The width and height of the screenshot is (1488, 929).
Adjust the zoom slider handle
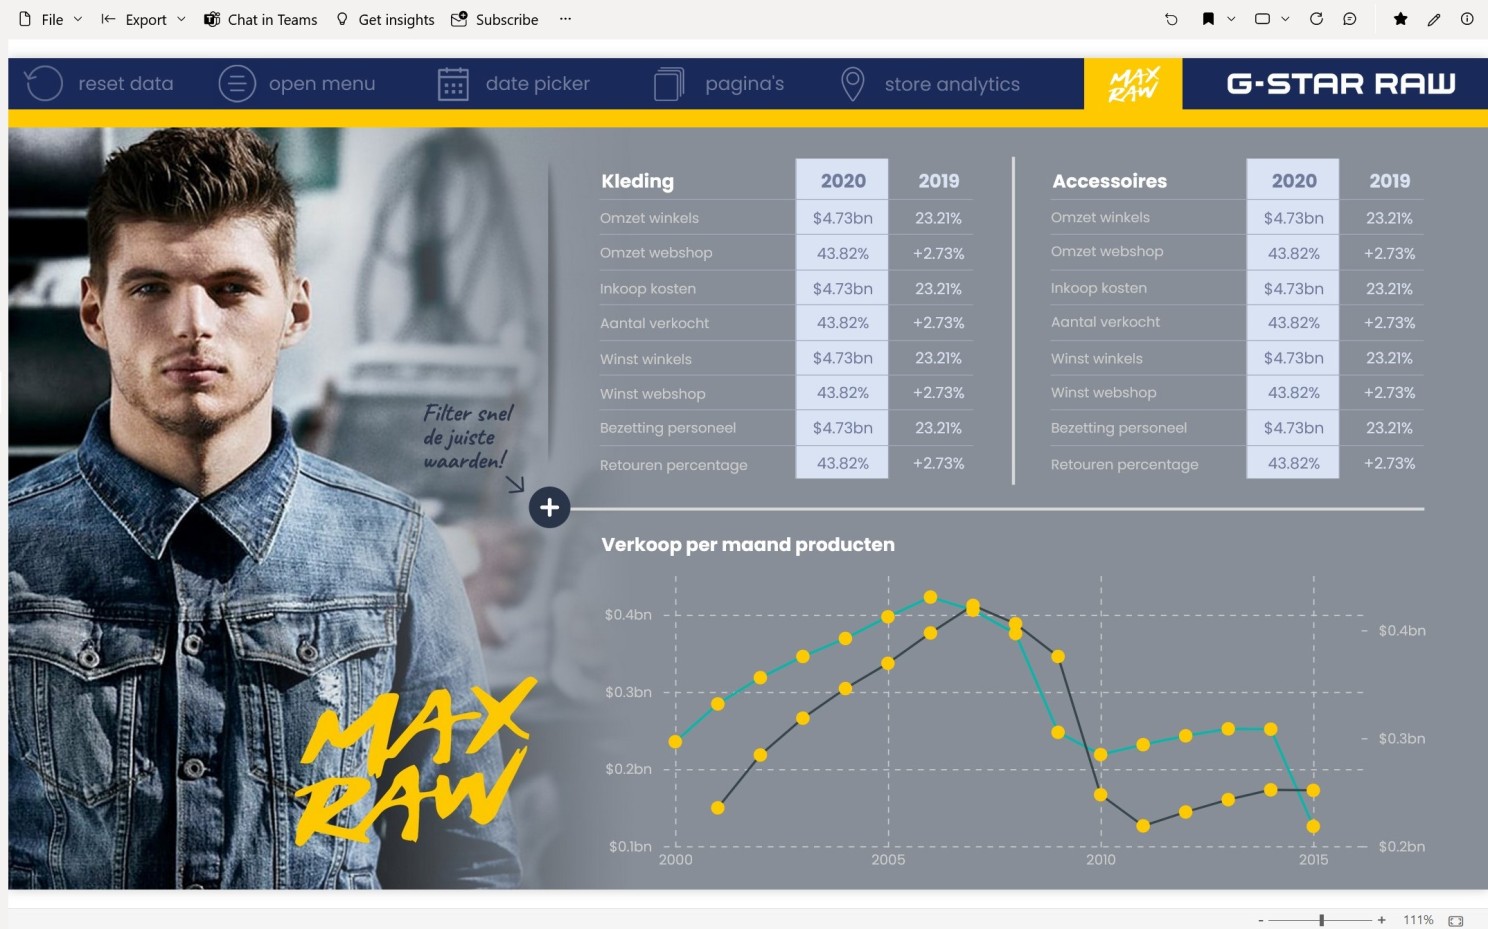(x=1321, y=920)
